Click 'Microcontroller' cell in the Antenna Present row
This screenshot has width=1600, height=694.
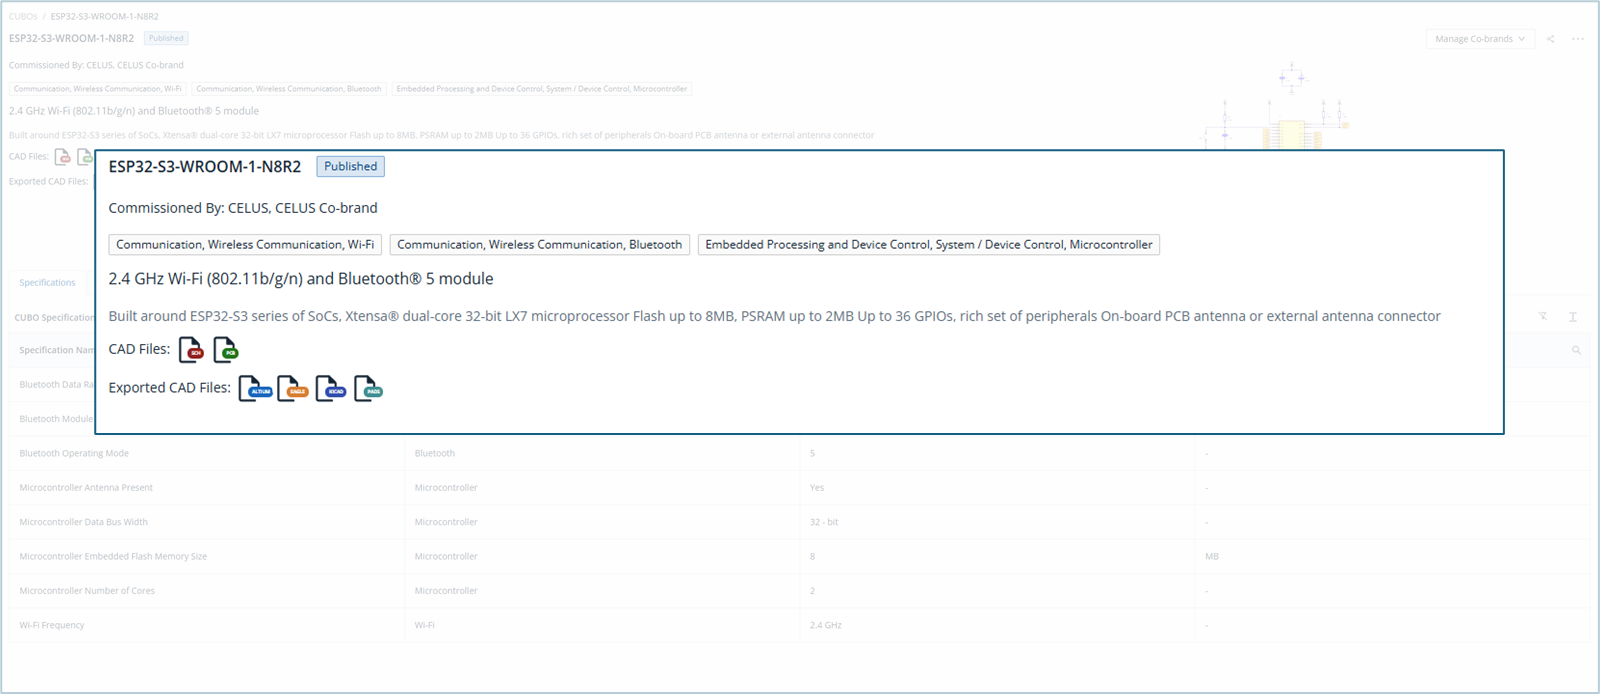446,488
